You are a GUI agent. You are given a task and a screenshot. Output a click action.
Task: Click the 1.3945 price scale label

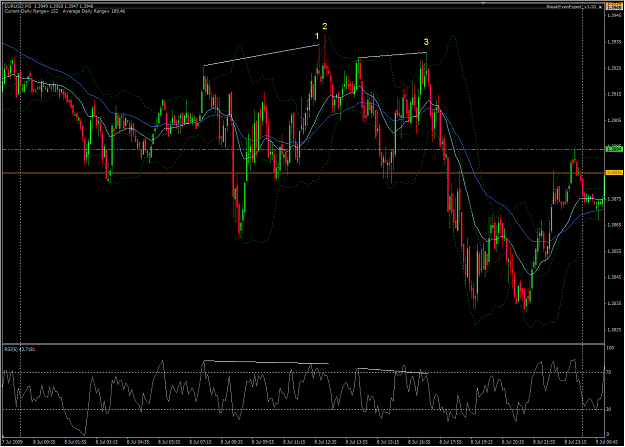click(x=614, y=16)
